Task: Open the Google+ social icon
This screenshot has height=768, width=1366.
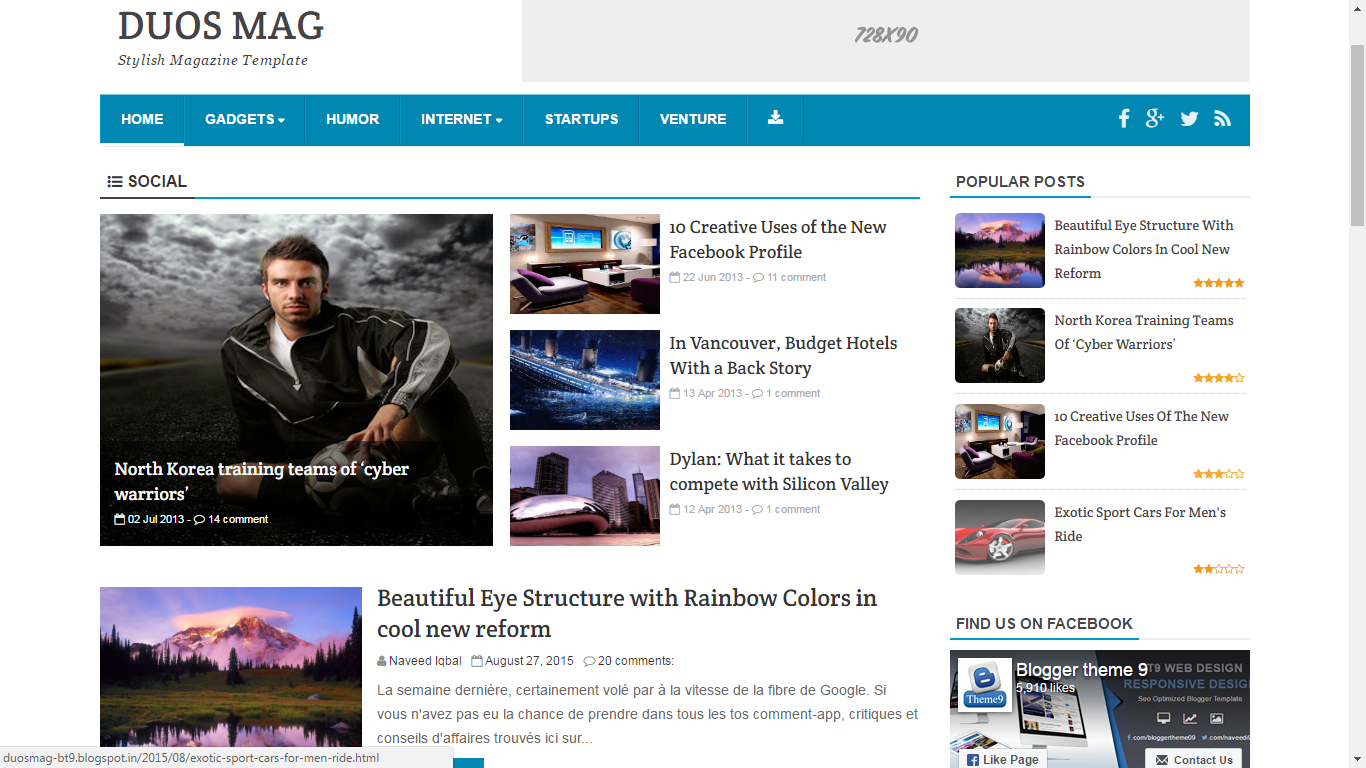Action: 1156,119
